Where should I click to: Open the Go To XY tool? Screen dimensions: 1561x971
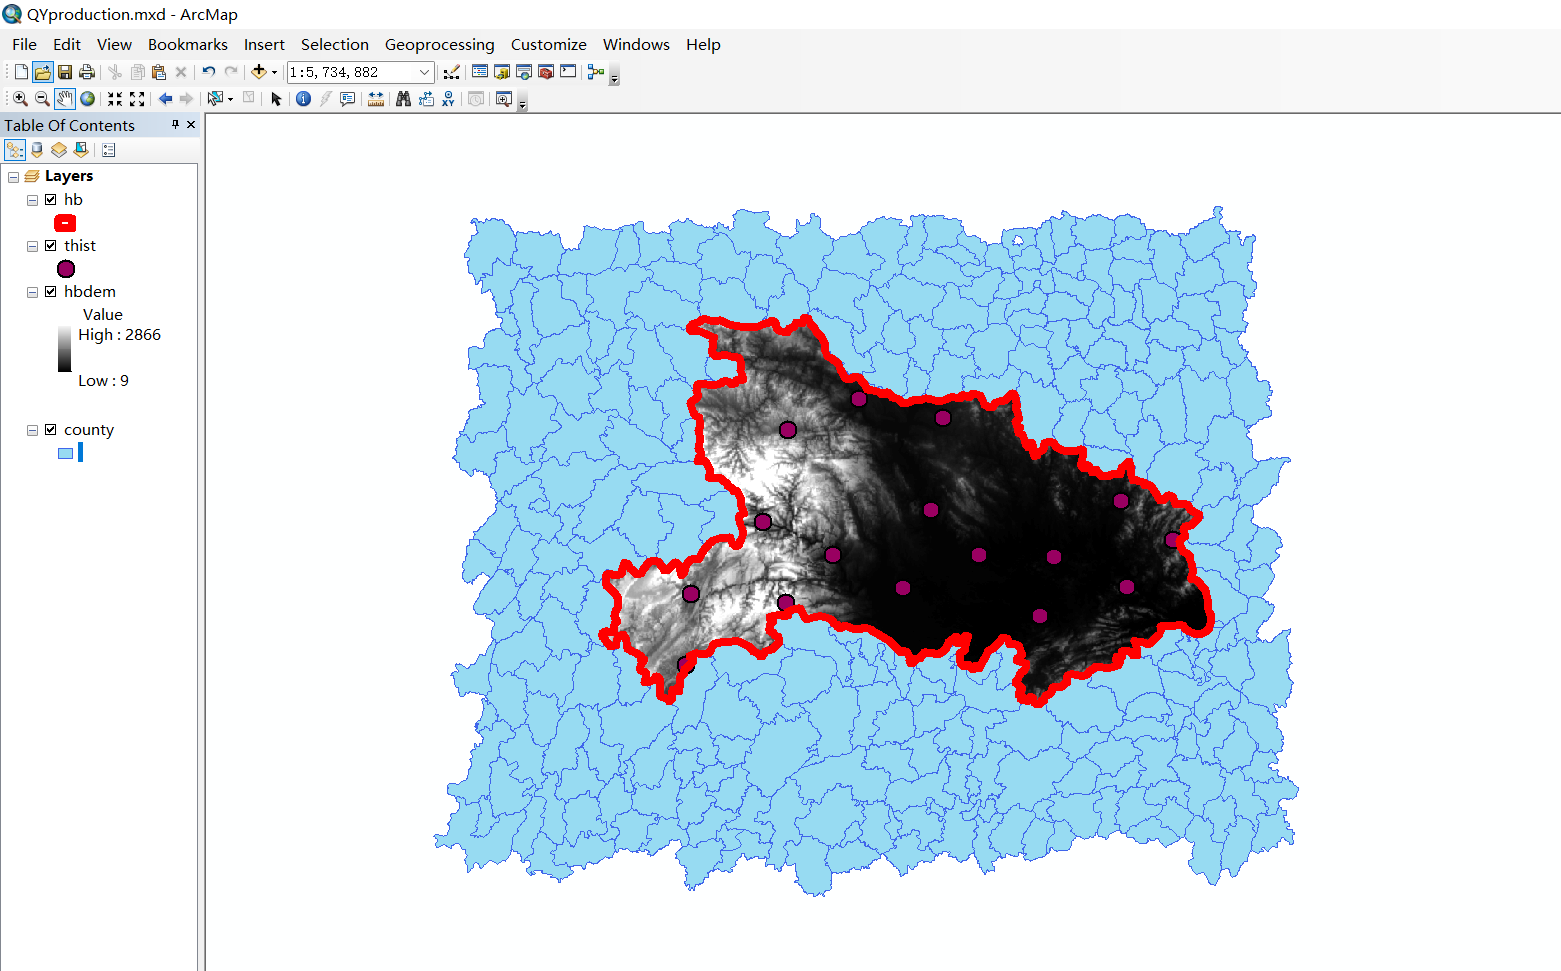(x=449, y=98)
